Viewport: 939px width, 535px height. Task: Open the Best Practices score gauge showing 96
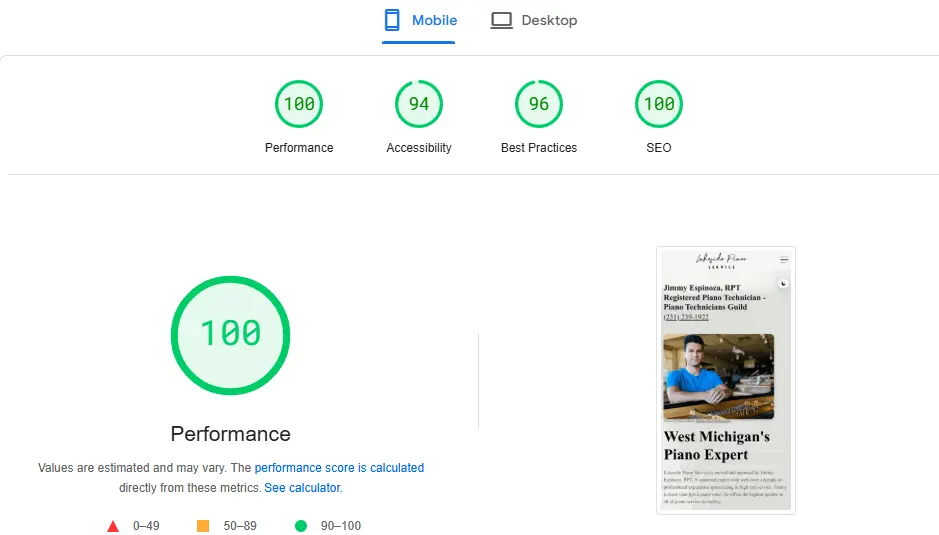539,104
